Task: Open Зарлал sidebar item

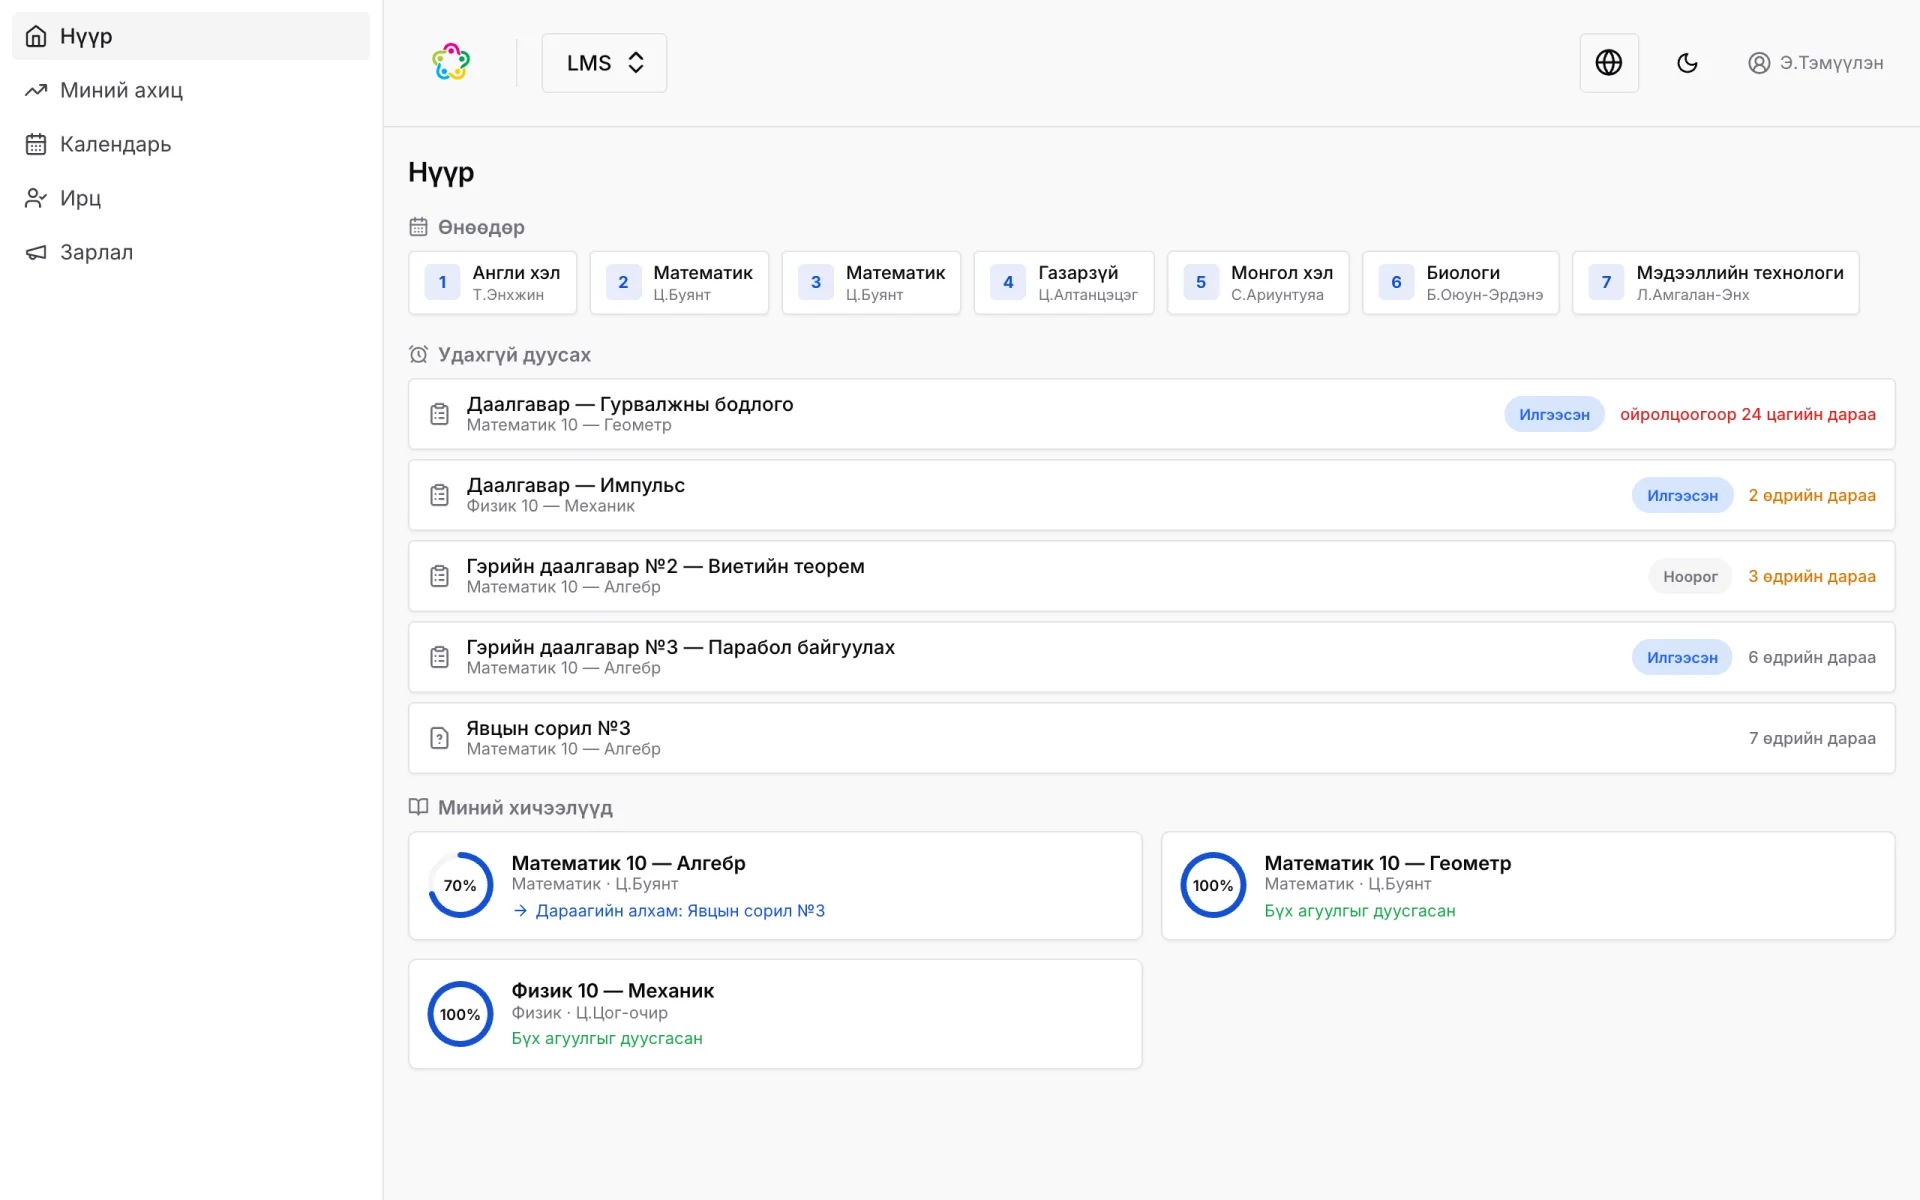Action: coord(191,252)
